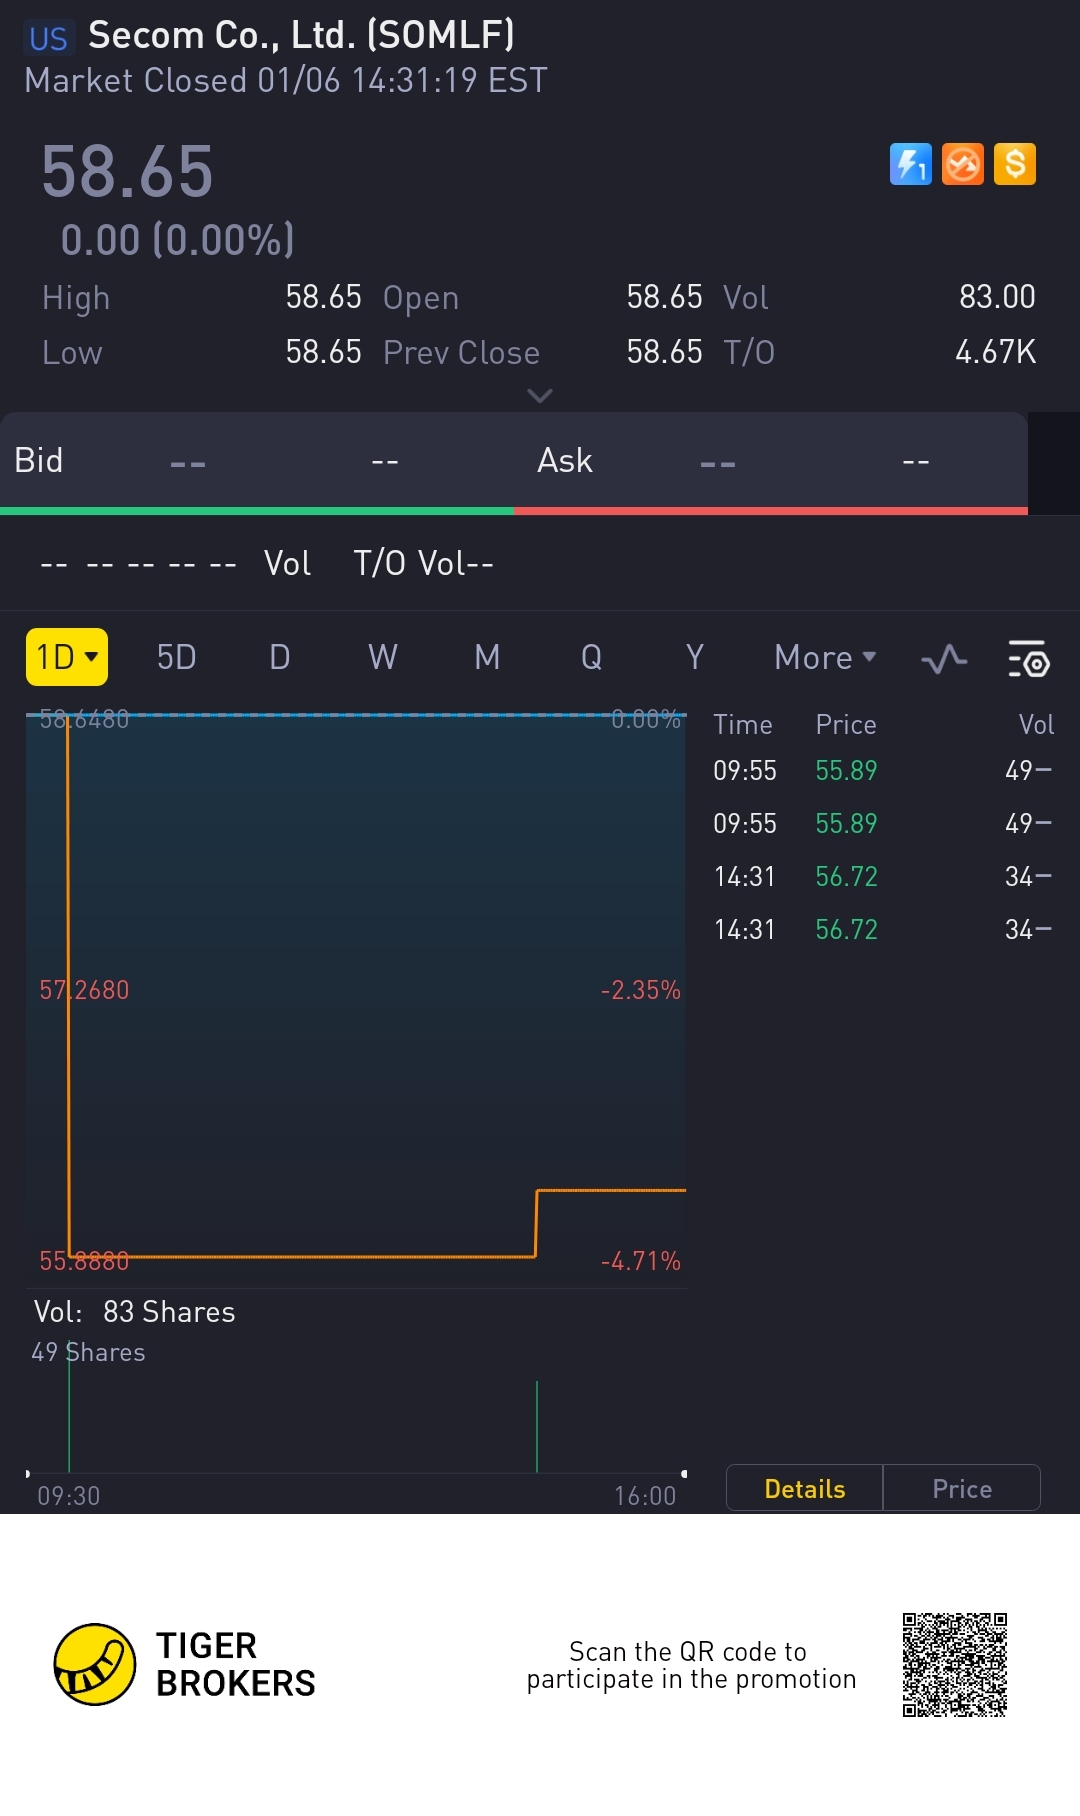The width and height of the screenshot is (1080, 1816).
Task: Select the M monthly chart tab
Action: pyautogui.click(x=487, y=657)
